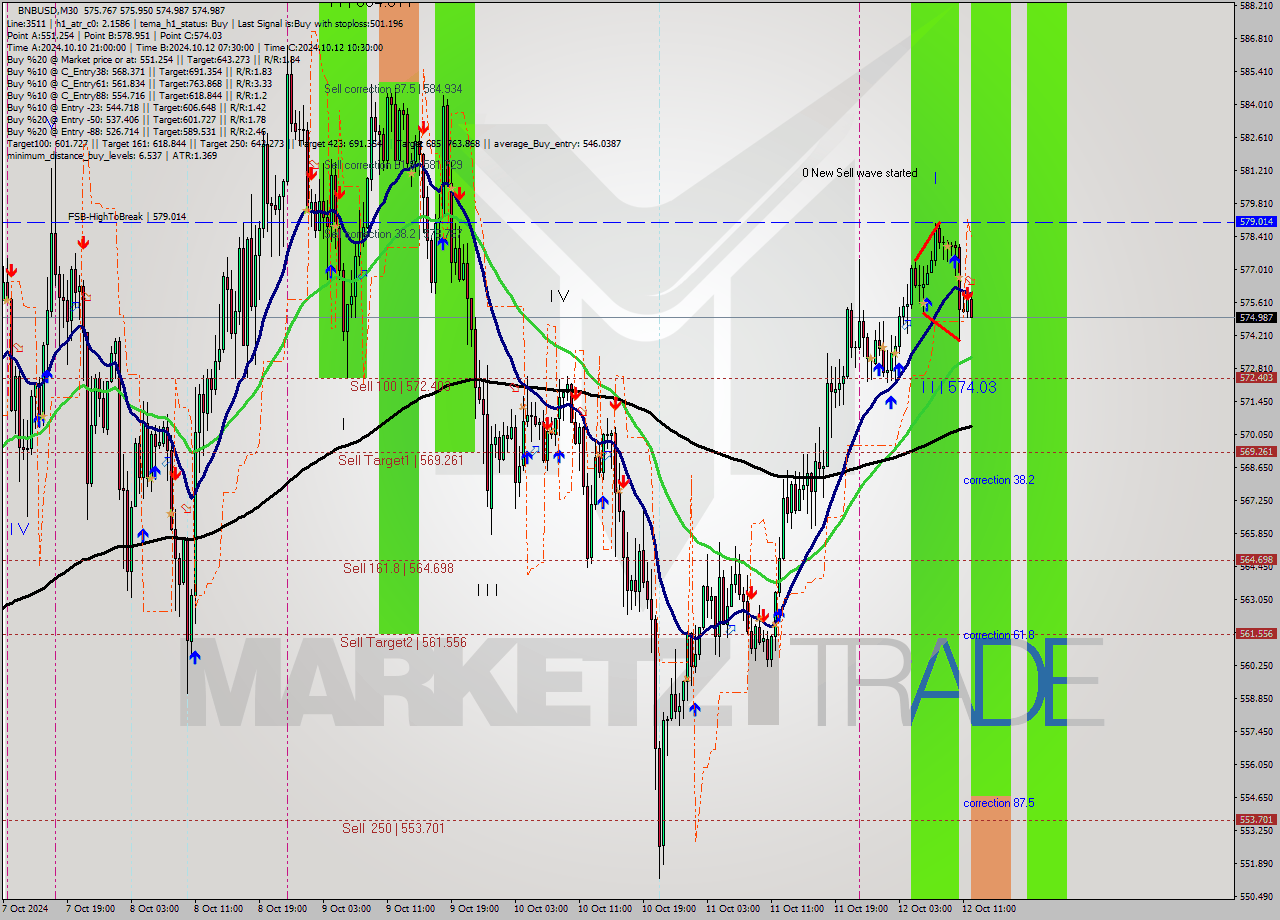1280x920 pixels.
Task: Click the 588.210 price scale value
Action: [1255, 5]
